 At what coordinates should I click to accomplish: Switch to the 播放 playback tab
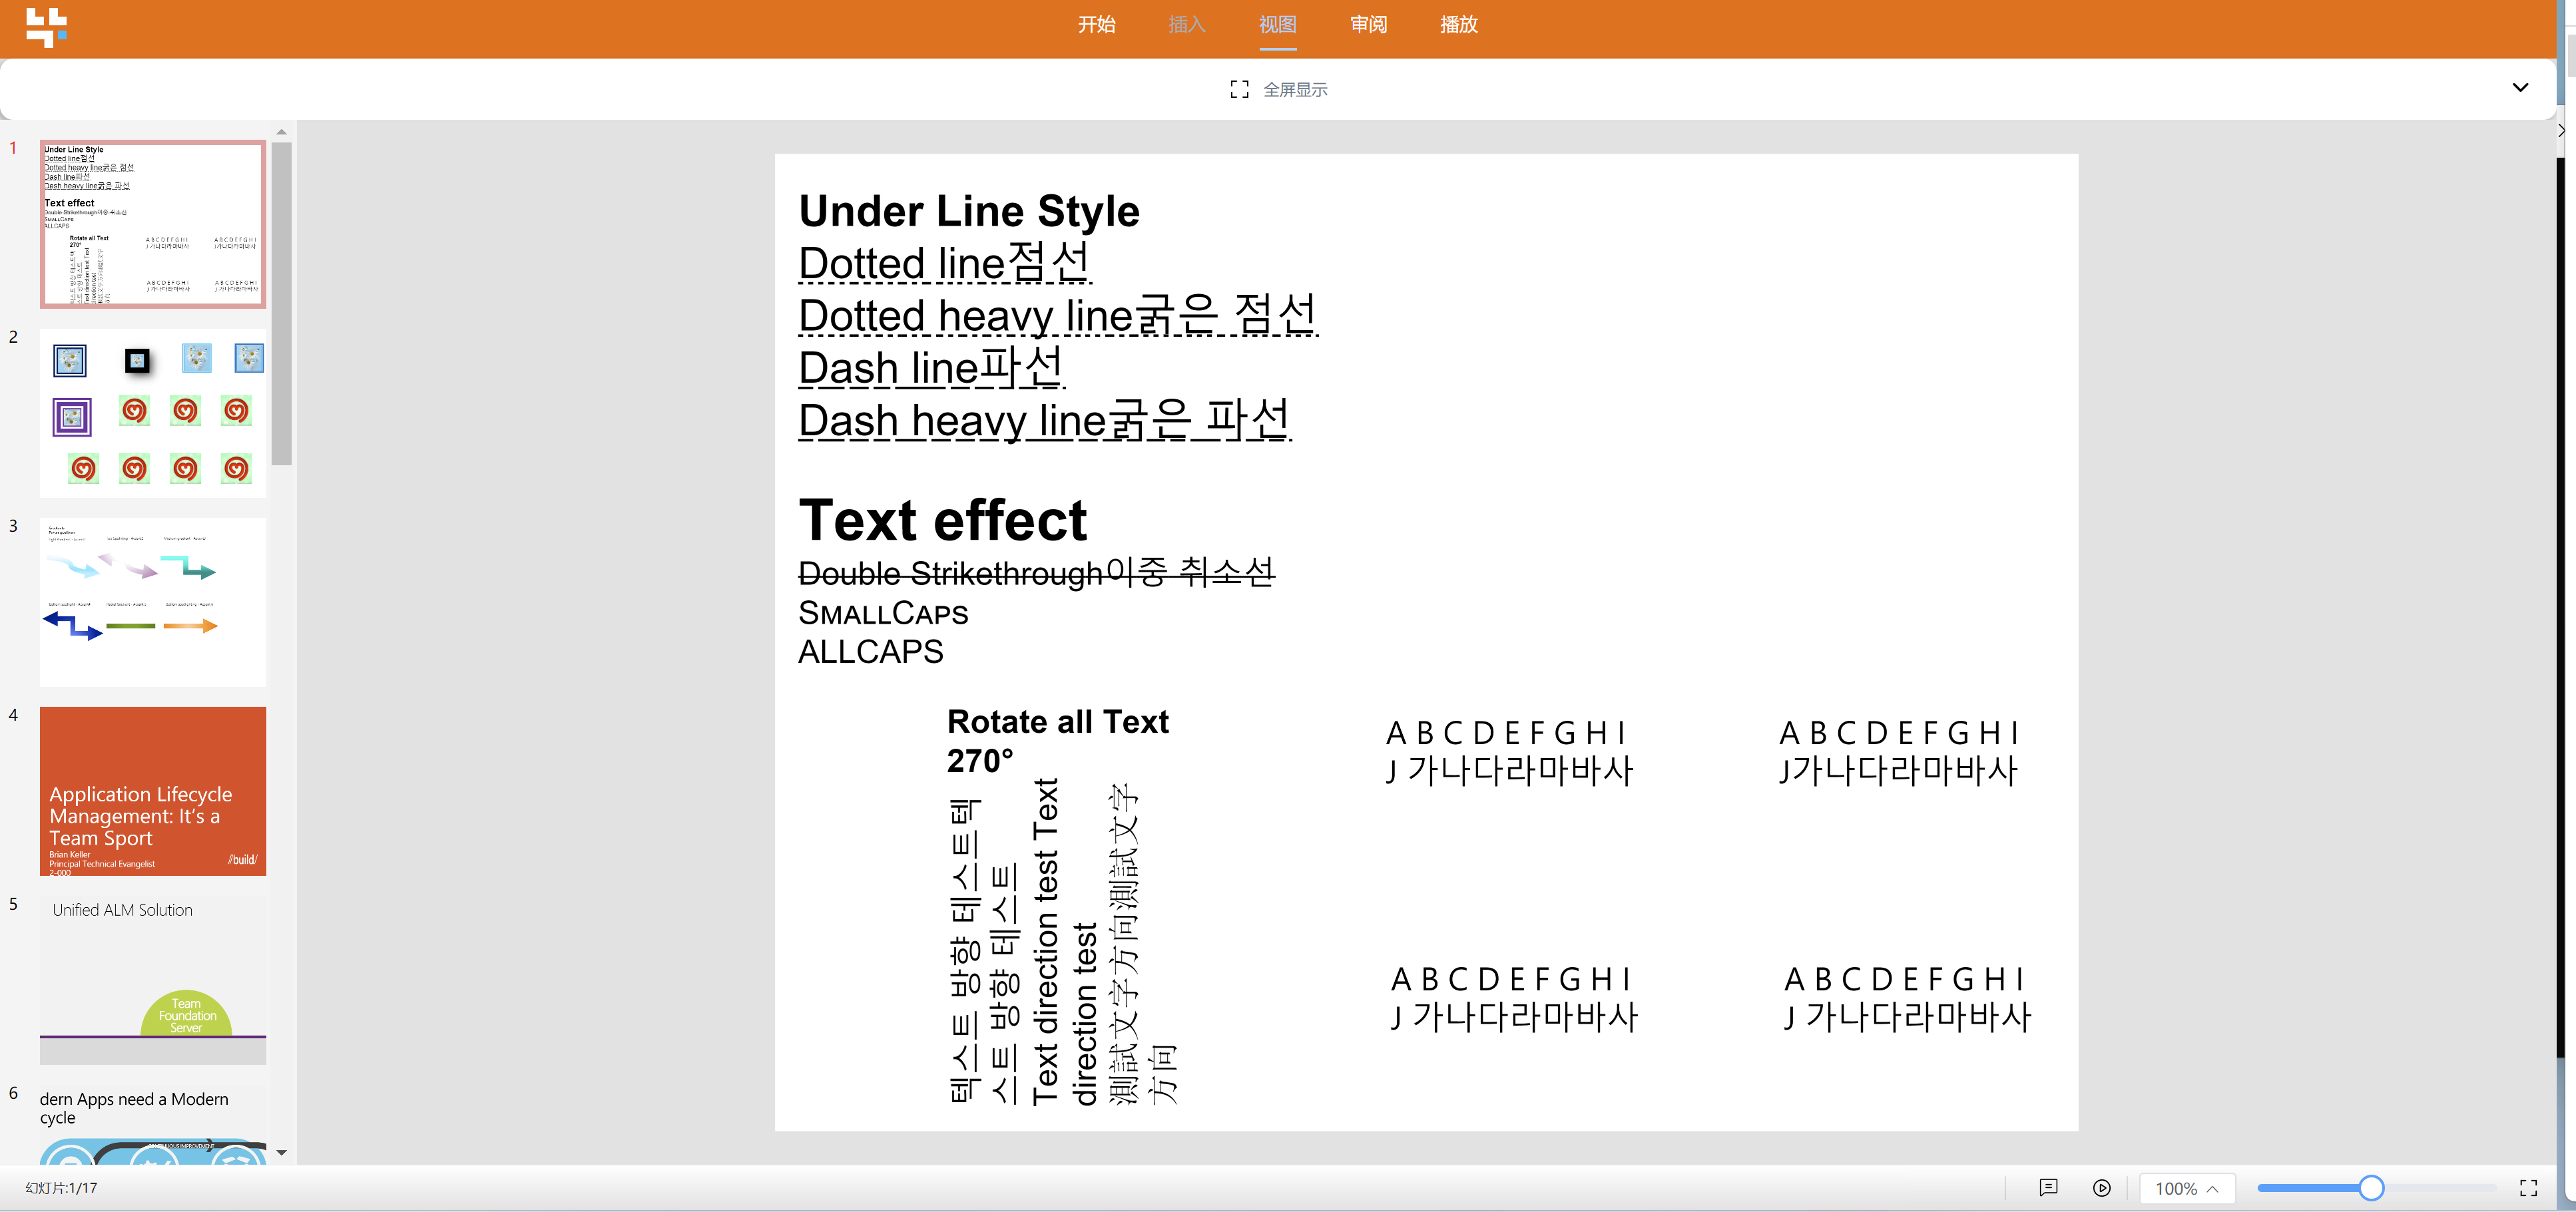point(1458,25)
